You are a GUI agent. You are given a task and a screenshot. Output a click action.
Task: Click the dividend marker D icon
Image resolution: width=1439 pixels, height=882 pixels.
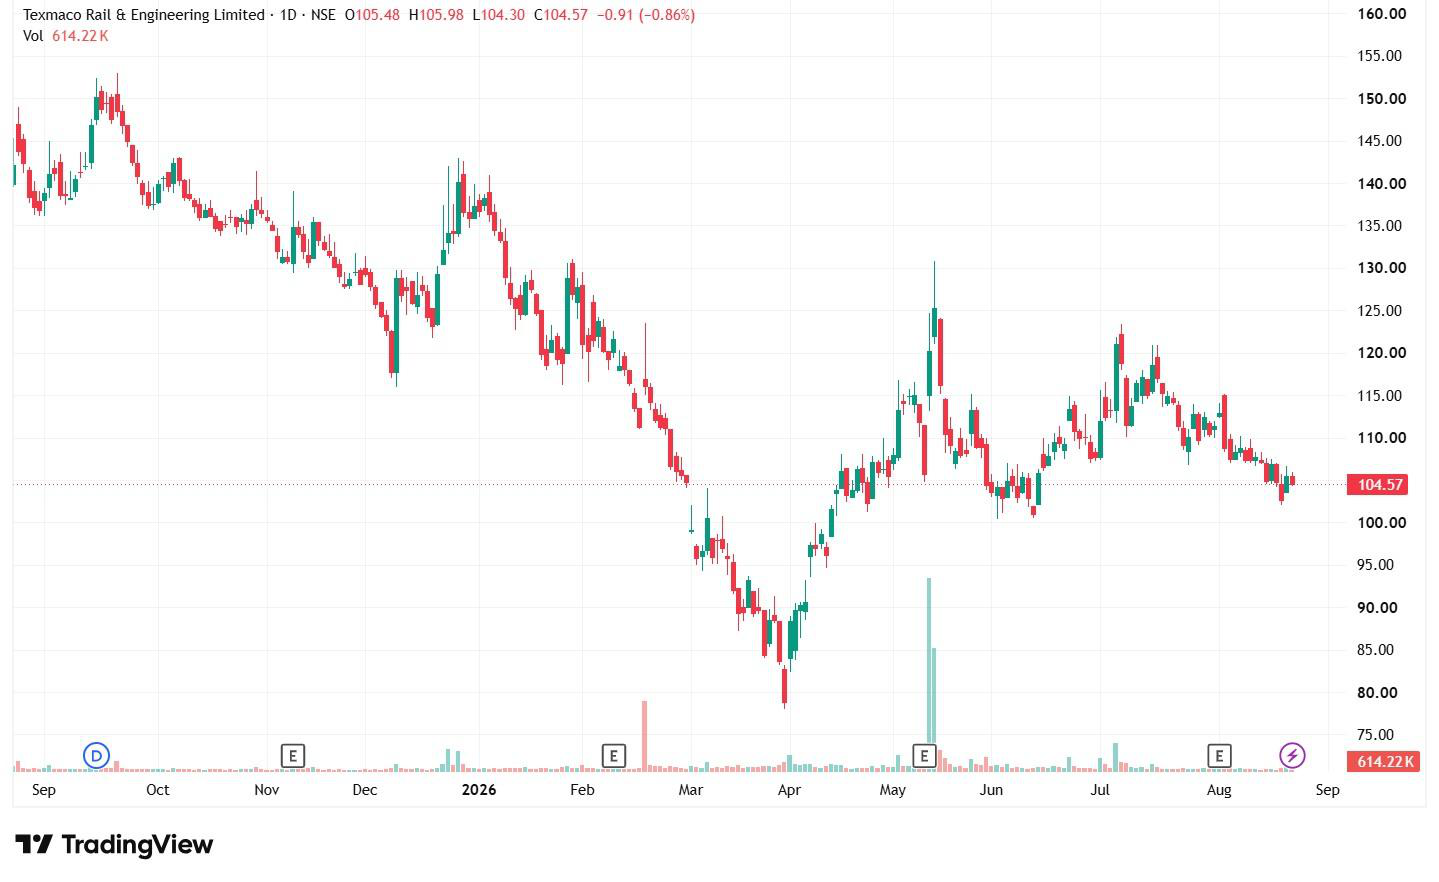point(96,755)
